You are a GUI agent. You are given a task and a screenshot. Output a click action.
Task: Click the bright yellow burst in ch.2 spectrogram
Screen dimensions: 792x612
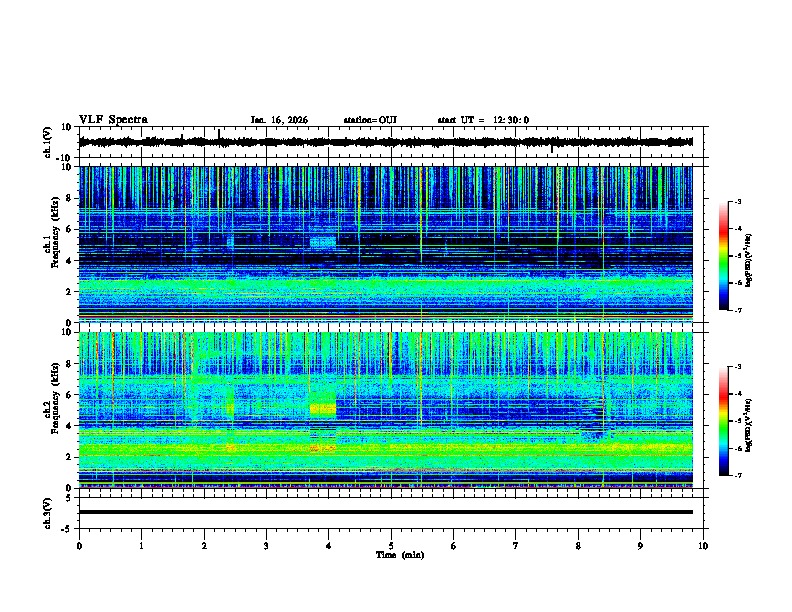click(323, 409)
